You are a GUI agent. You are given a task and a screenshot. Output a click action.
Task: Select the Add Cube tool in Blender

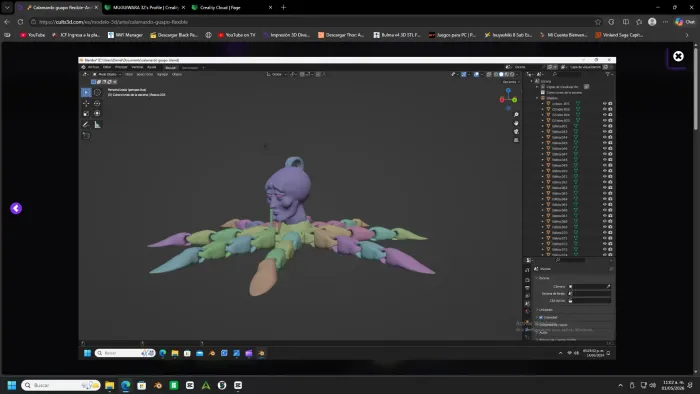(86, 136)
